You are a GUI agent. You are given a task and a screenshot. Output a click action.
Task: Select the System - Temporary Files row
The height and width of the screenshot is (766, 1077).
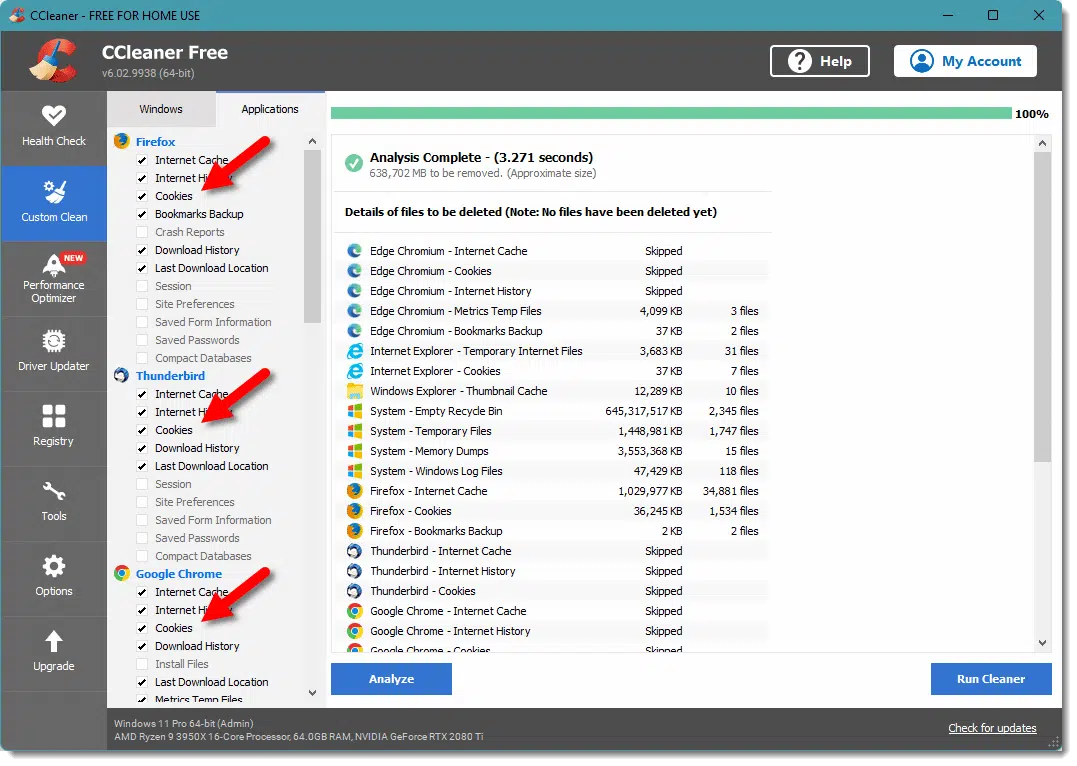[x=555, y=431]
